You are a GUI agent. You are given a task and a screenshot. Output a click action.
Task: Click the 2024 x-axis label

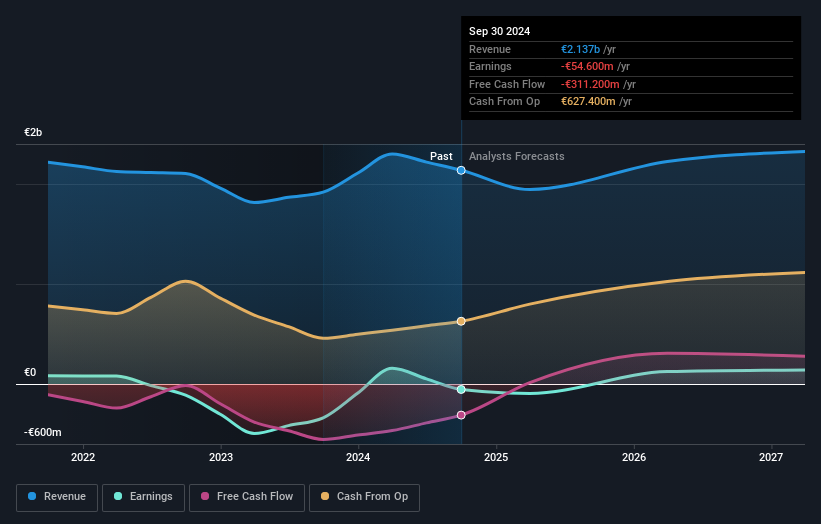pos(358,458)
